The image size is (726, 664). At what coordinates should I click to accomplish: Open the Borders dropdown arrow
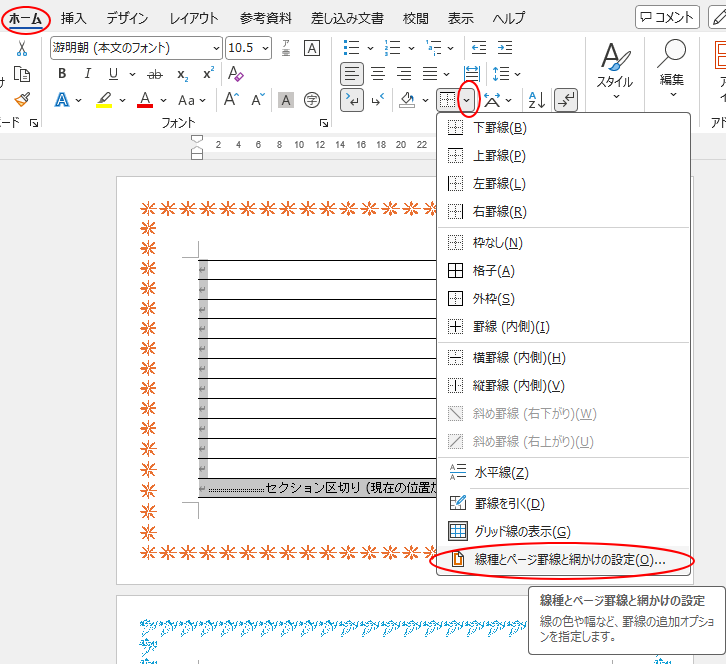467,100
